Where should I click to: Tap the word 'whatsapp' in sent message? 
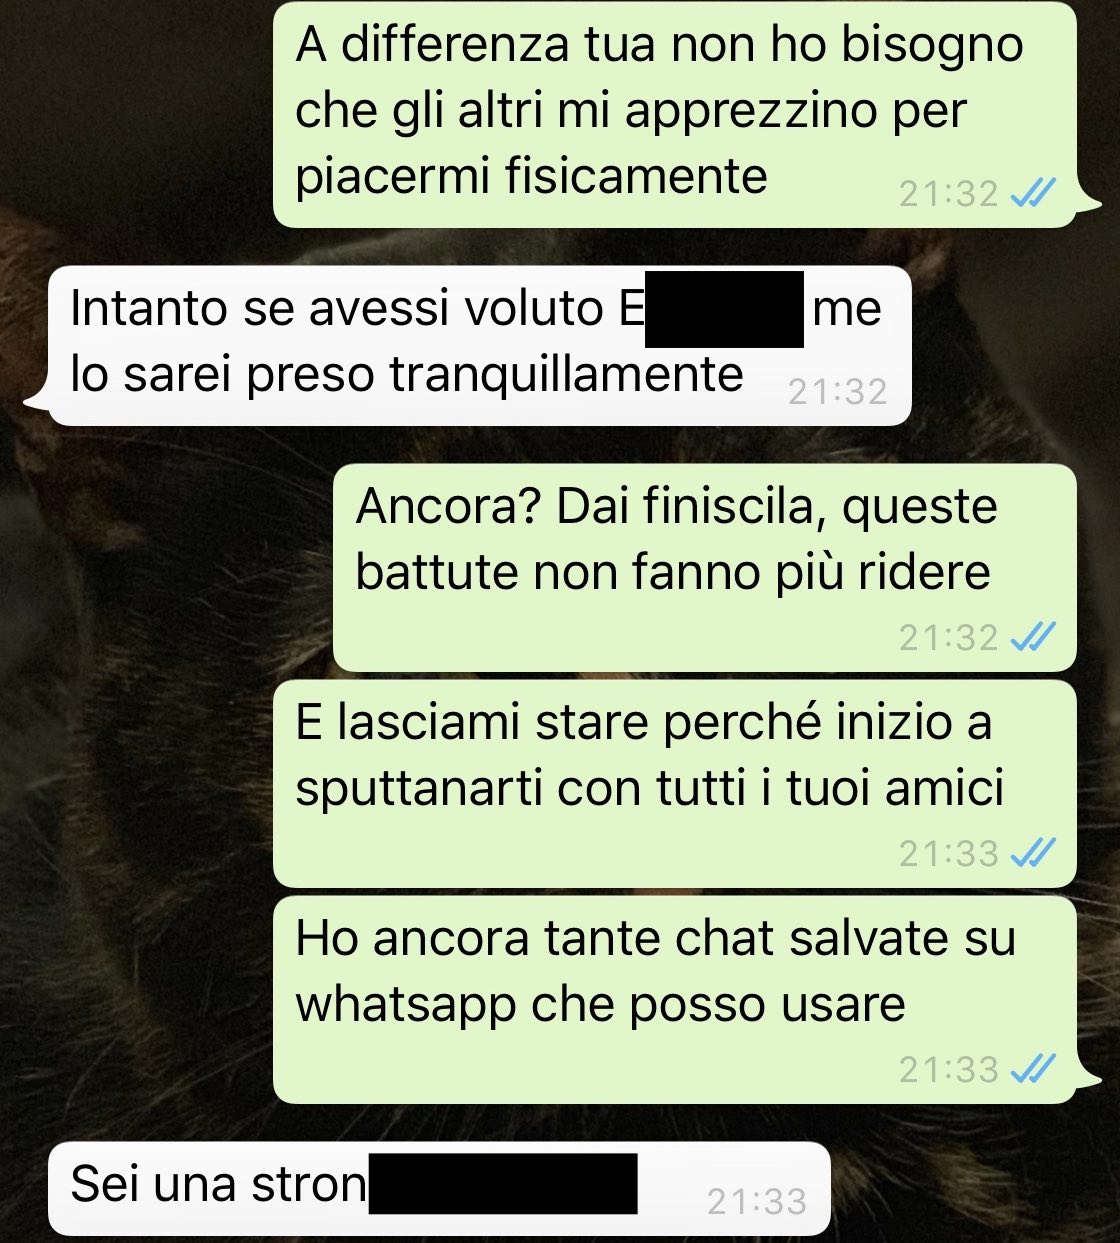point(405,1006)
